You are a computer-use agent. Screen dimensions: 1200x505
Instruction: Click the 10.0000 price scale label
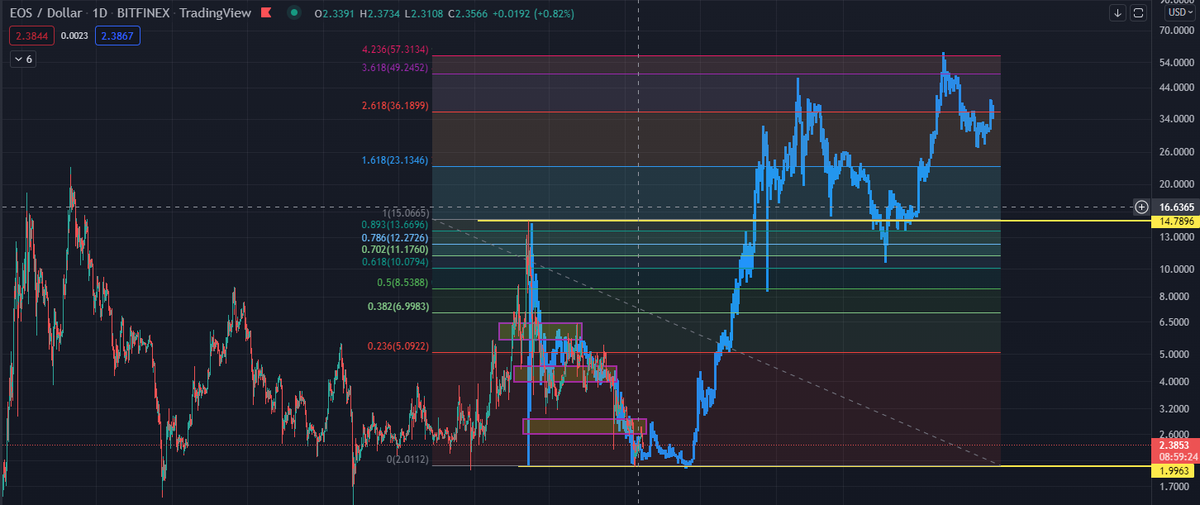pos(1176,270)
